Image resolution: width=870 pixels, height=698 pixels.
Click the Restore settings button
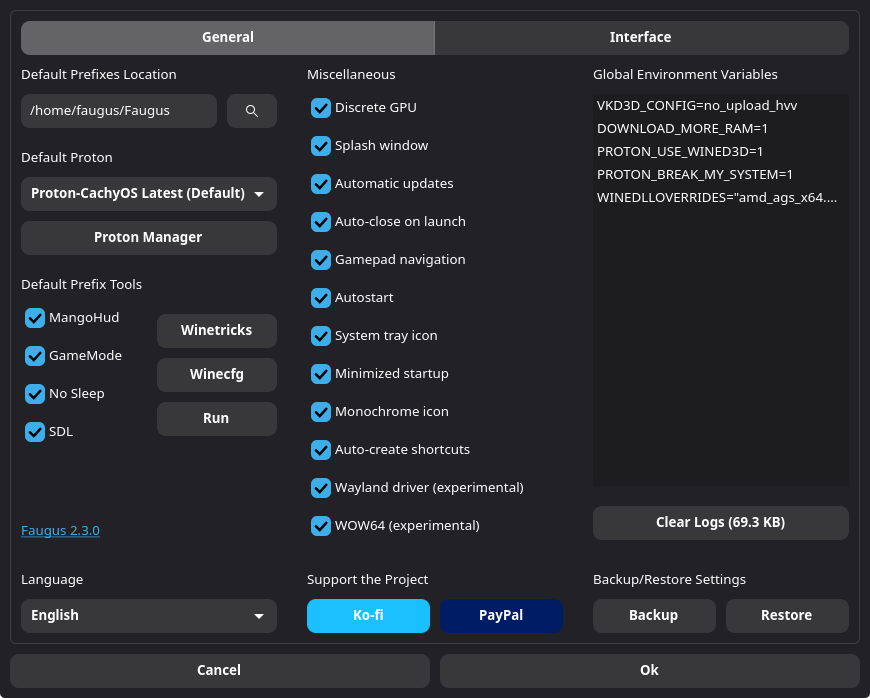pyautogui.click(x=787, y=615)
